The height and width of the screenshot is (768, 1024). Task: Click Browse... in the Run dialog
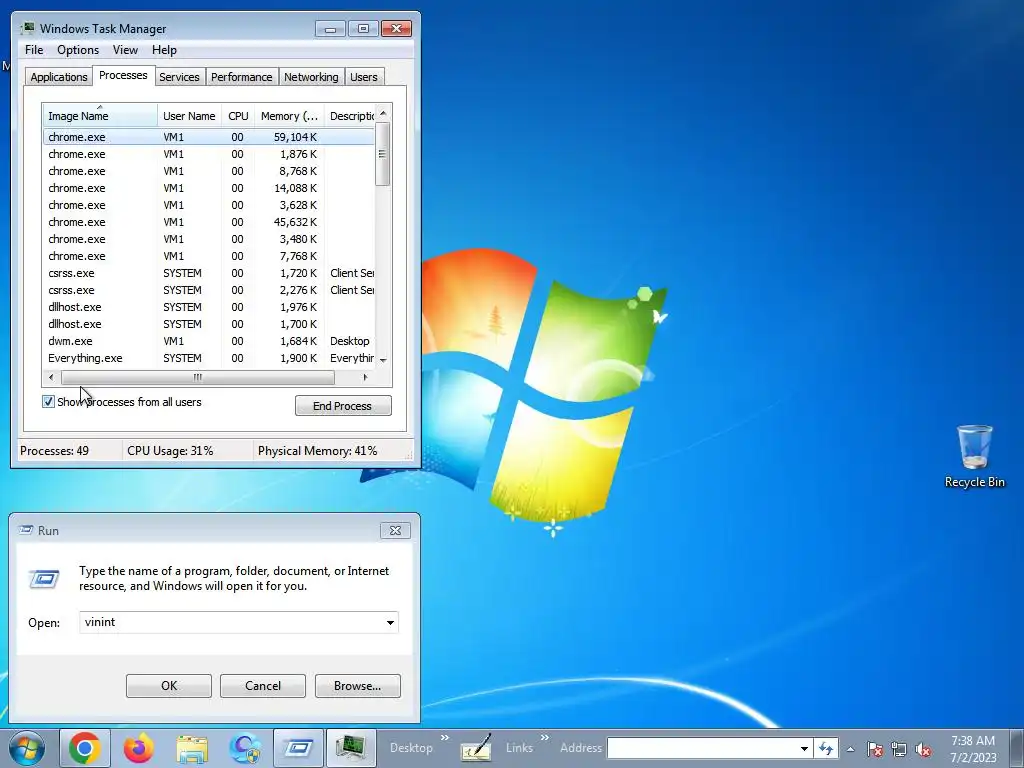click(x=357, y=686)
